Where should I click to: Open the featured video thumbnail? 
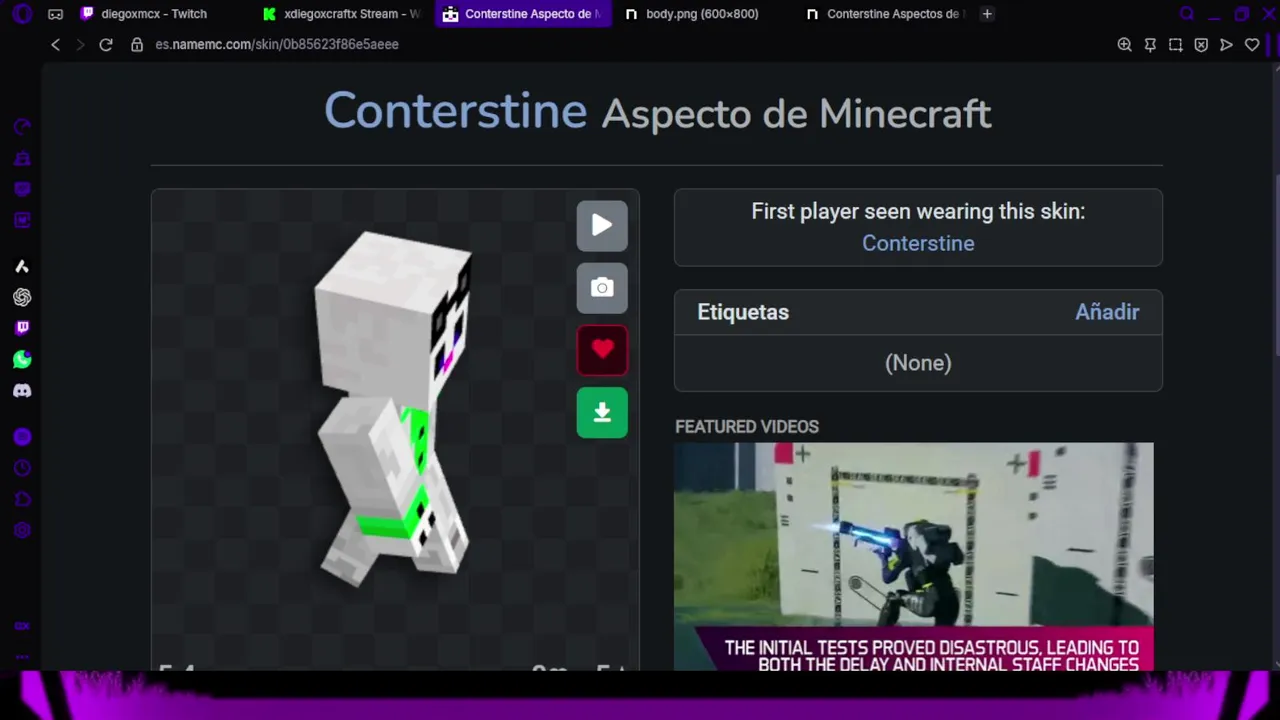913,556
